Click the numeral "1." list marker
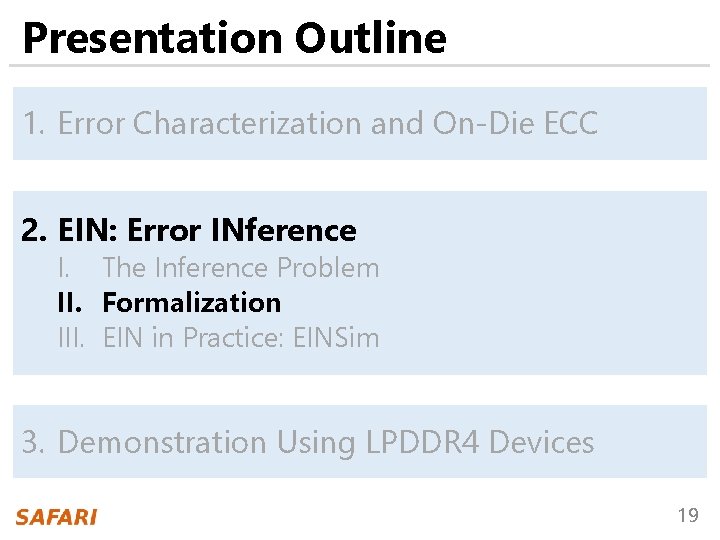 [34, 124]
